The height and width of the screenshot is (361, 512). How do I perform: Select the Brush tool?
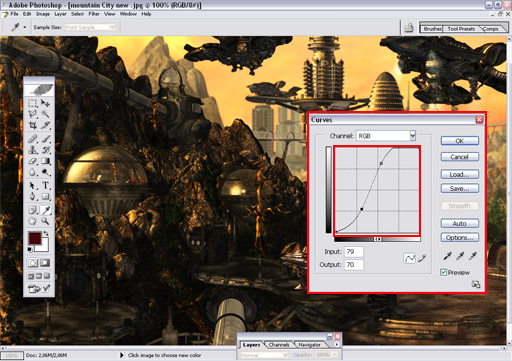pyautogui.click(x=45, y=138)
